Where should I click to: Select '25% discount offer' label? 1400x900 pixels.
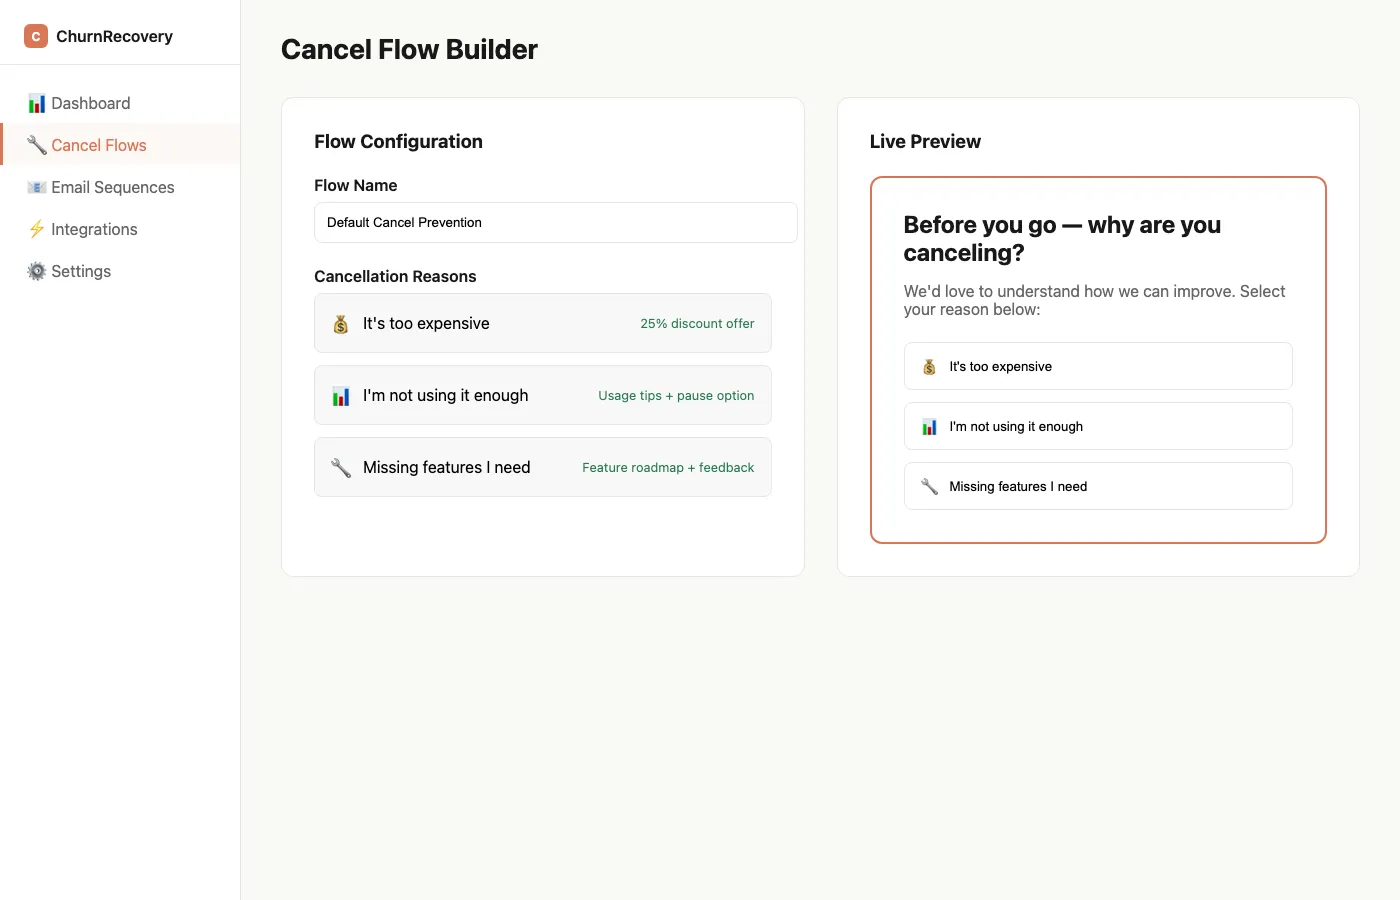pos(697,324)
